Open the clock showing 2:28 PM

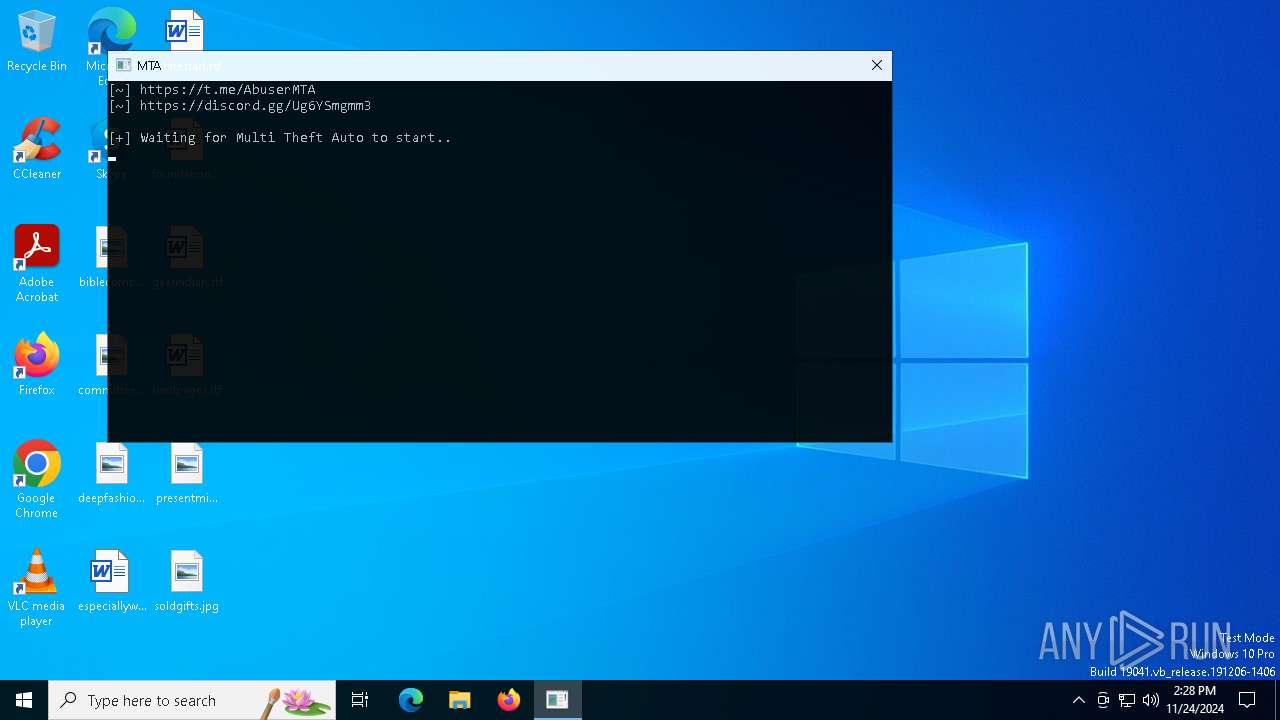[1195, 700]
